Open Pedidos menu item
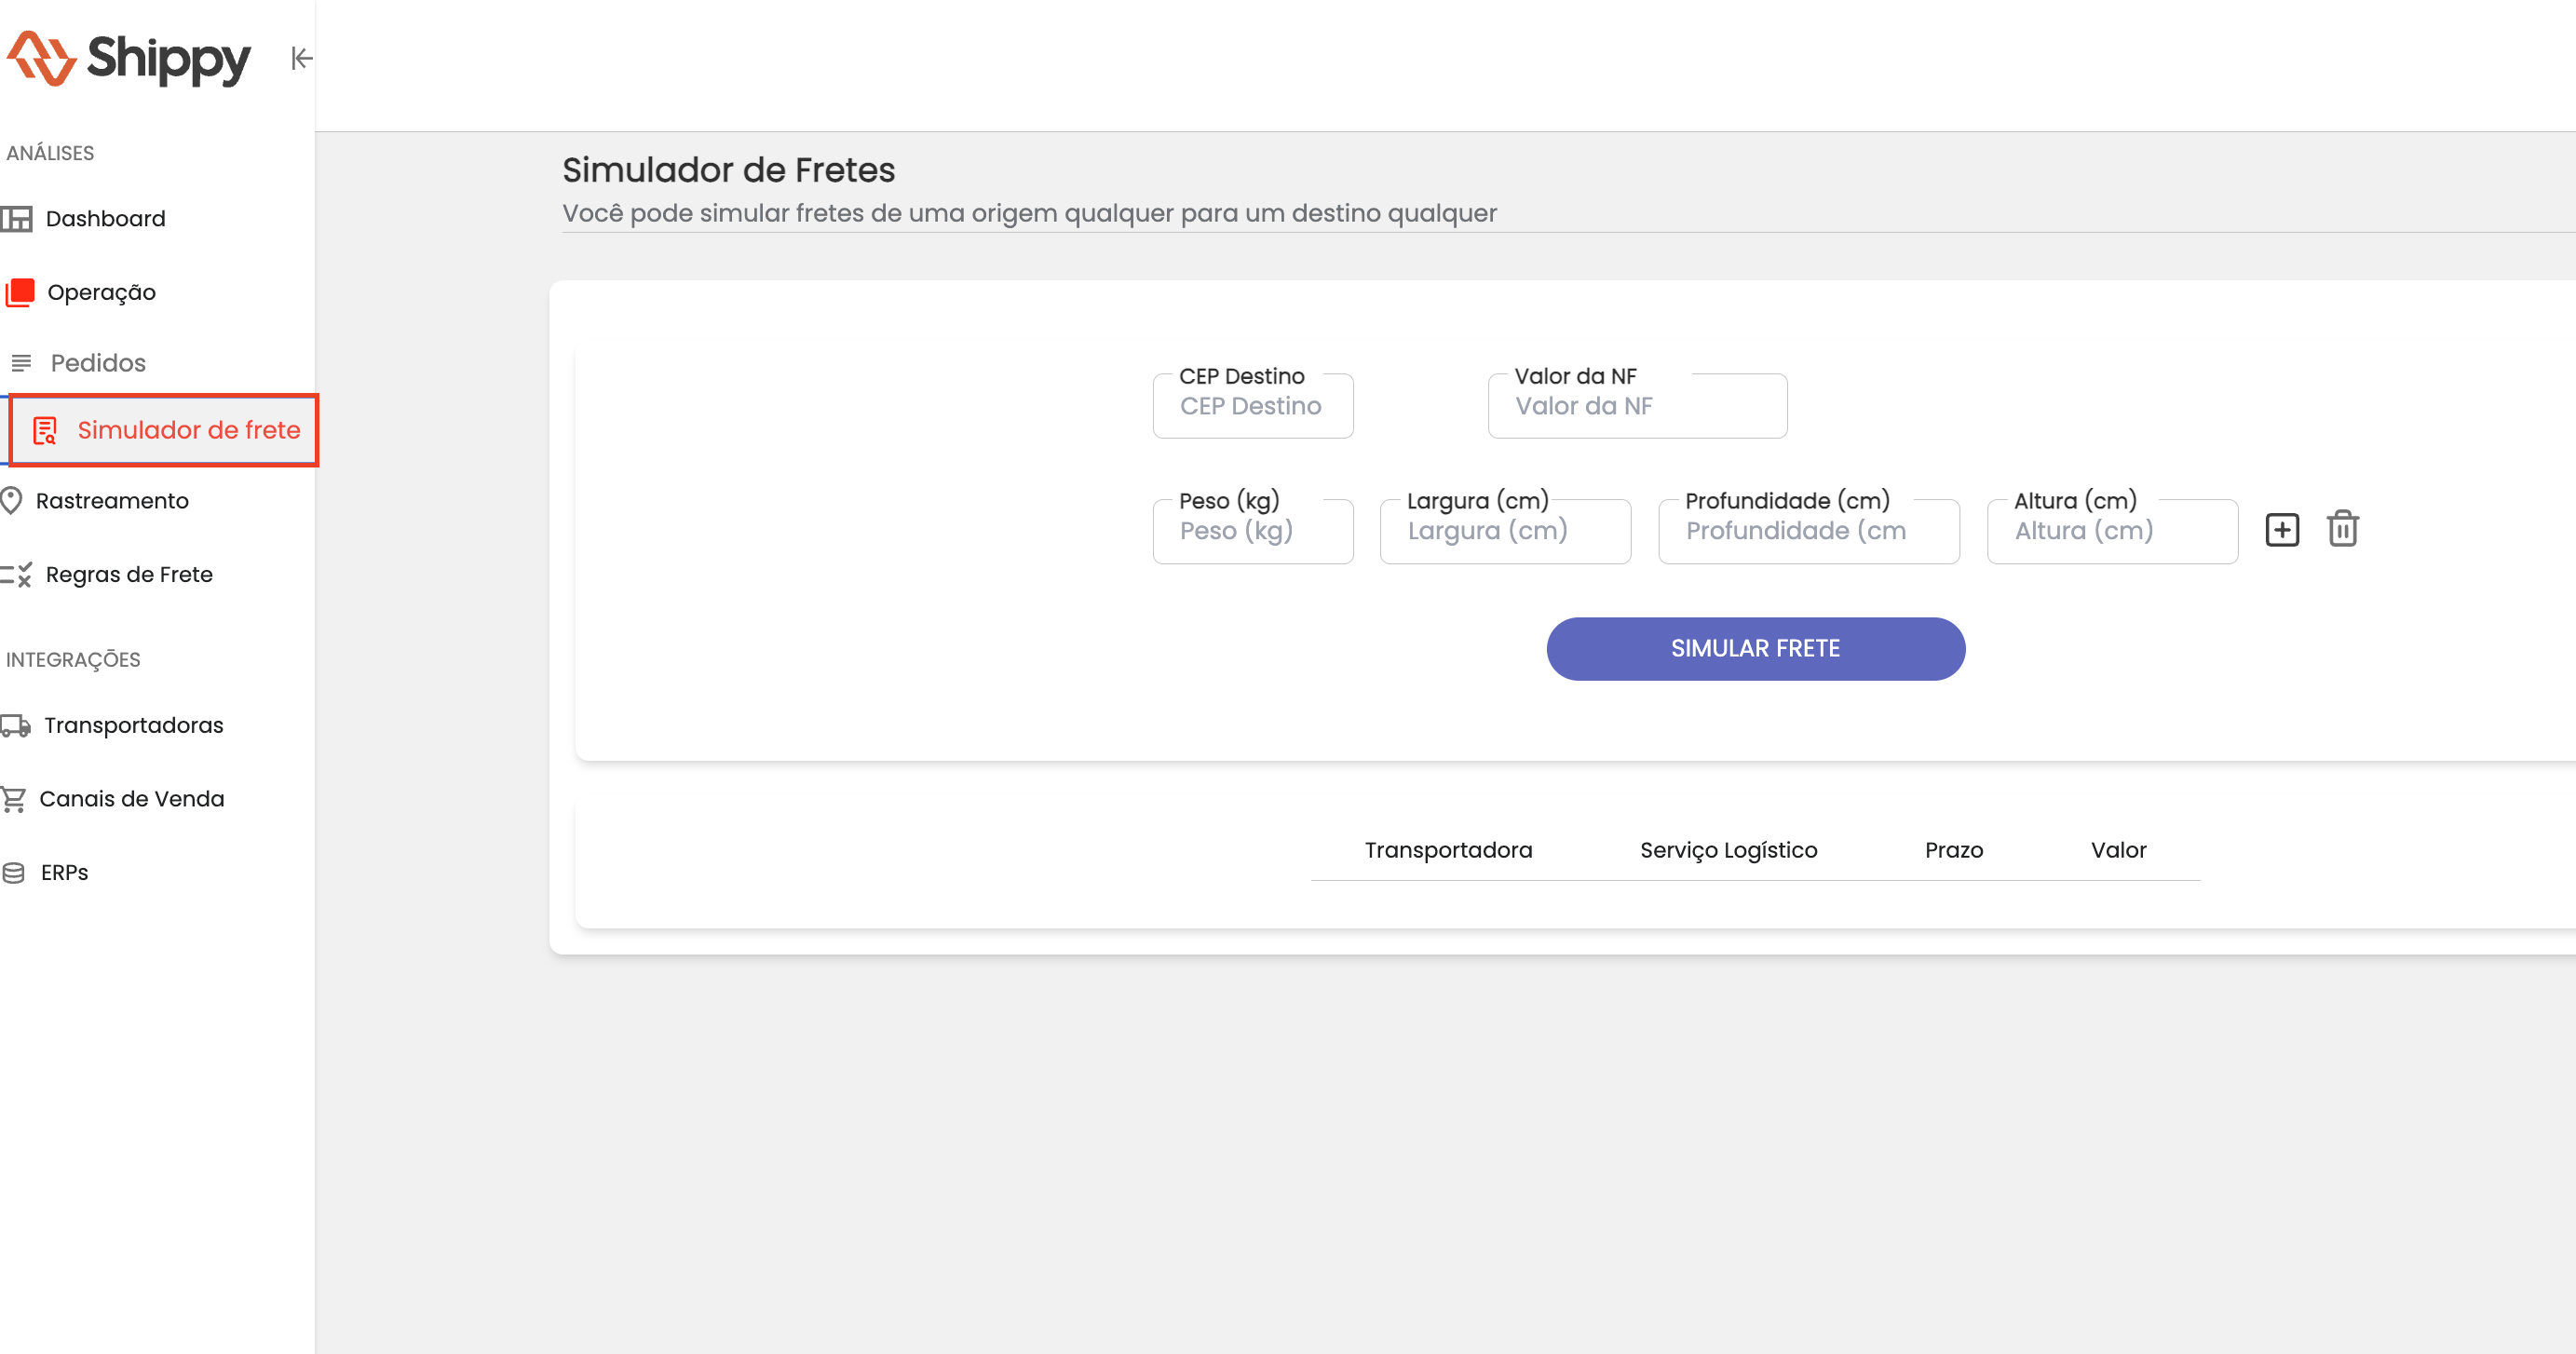This screenshot has width=2576, height=1354. click(x=98, y=363)
